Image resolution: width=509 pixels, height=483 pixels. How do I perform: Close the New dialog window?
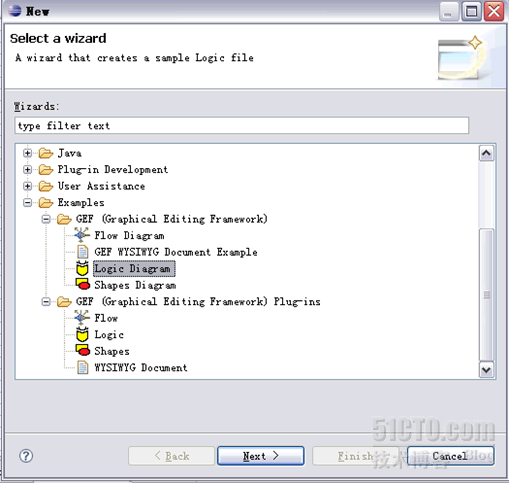494,12
